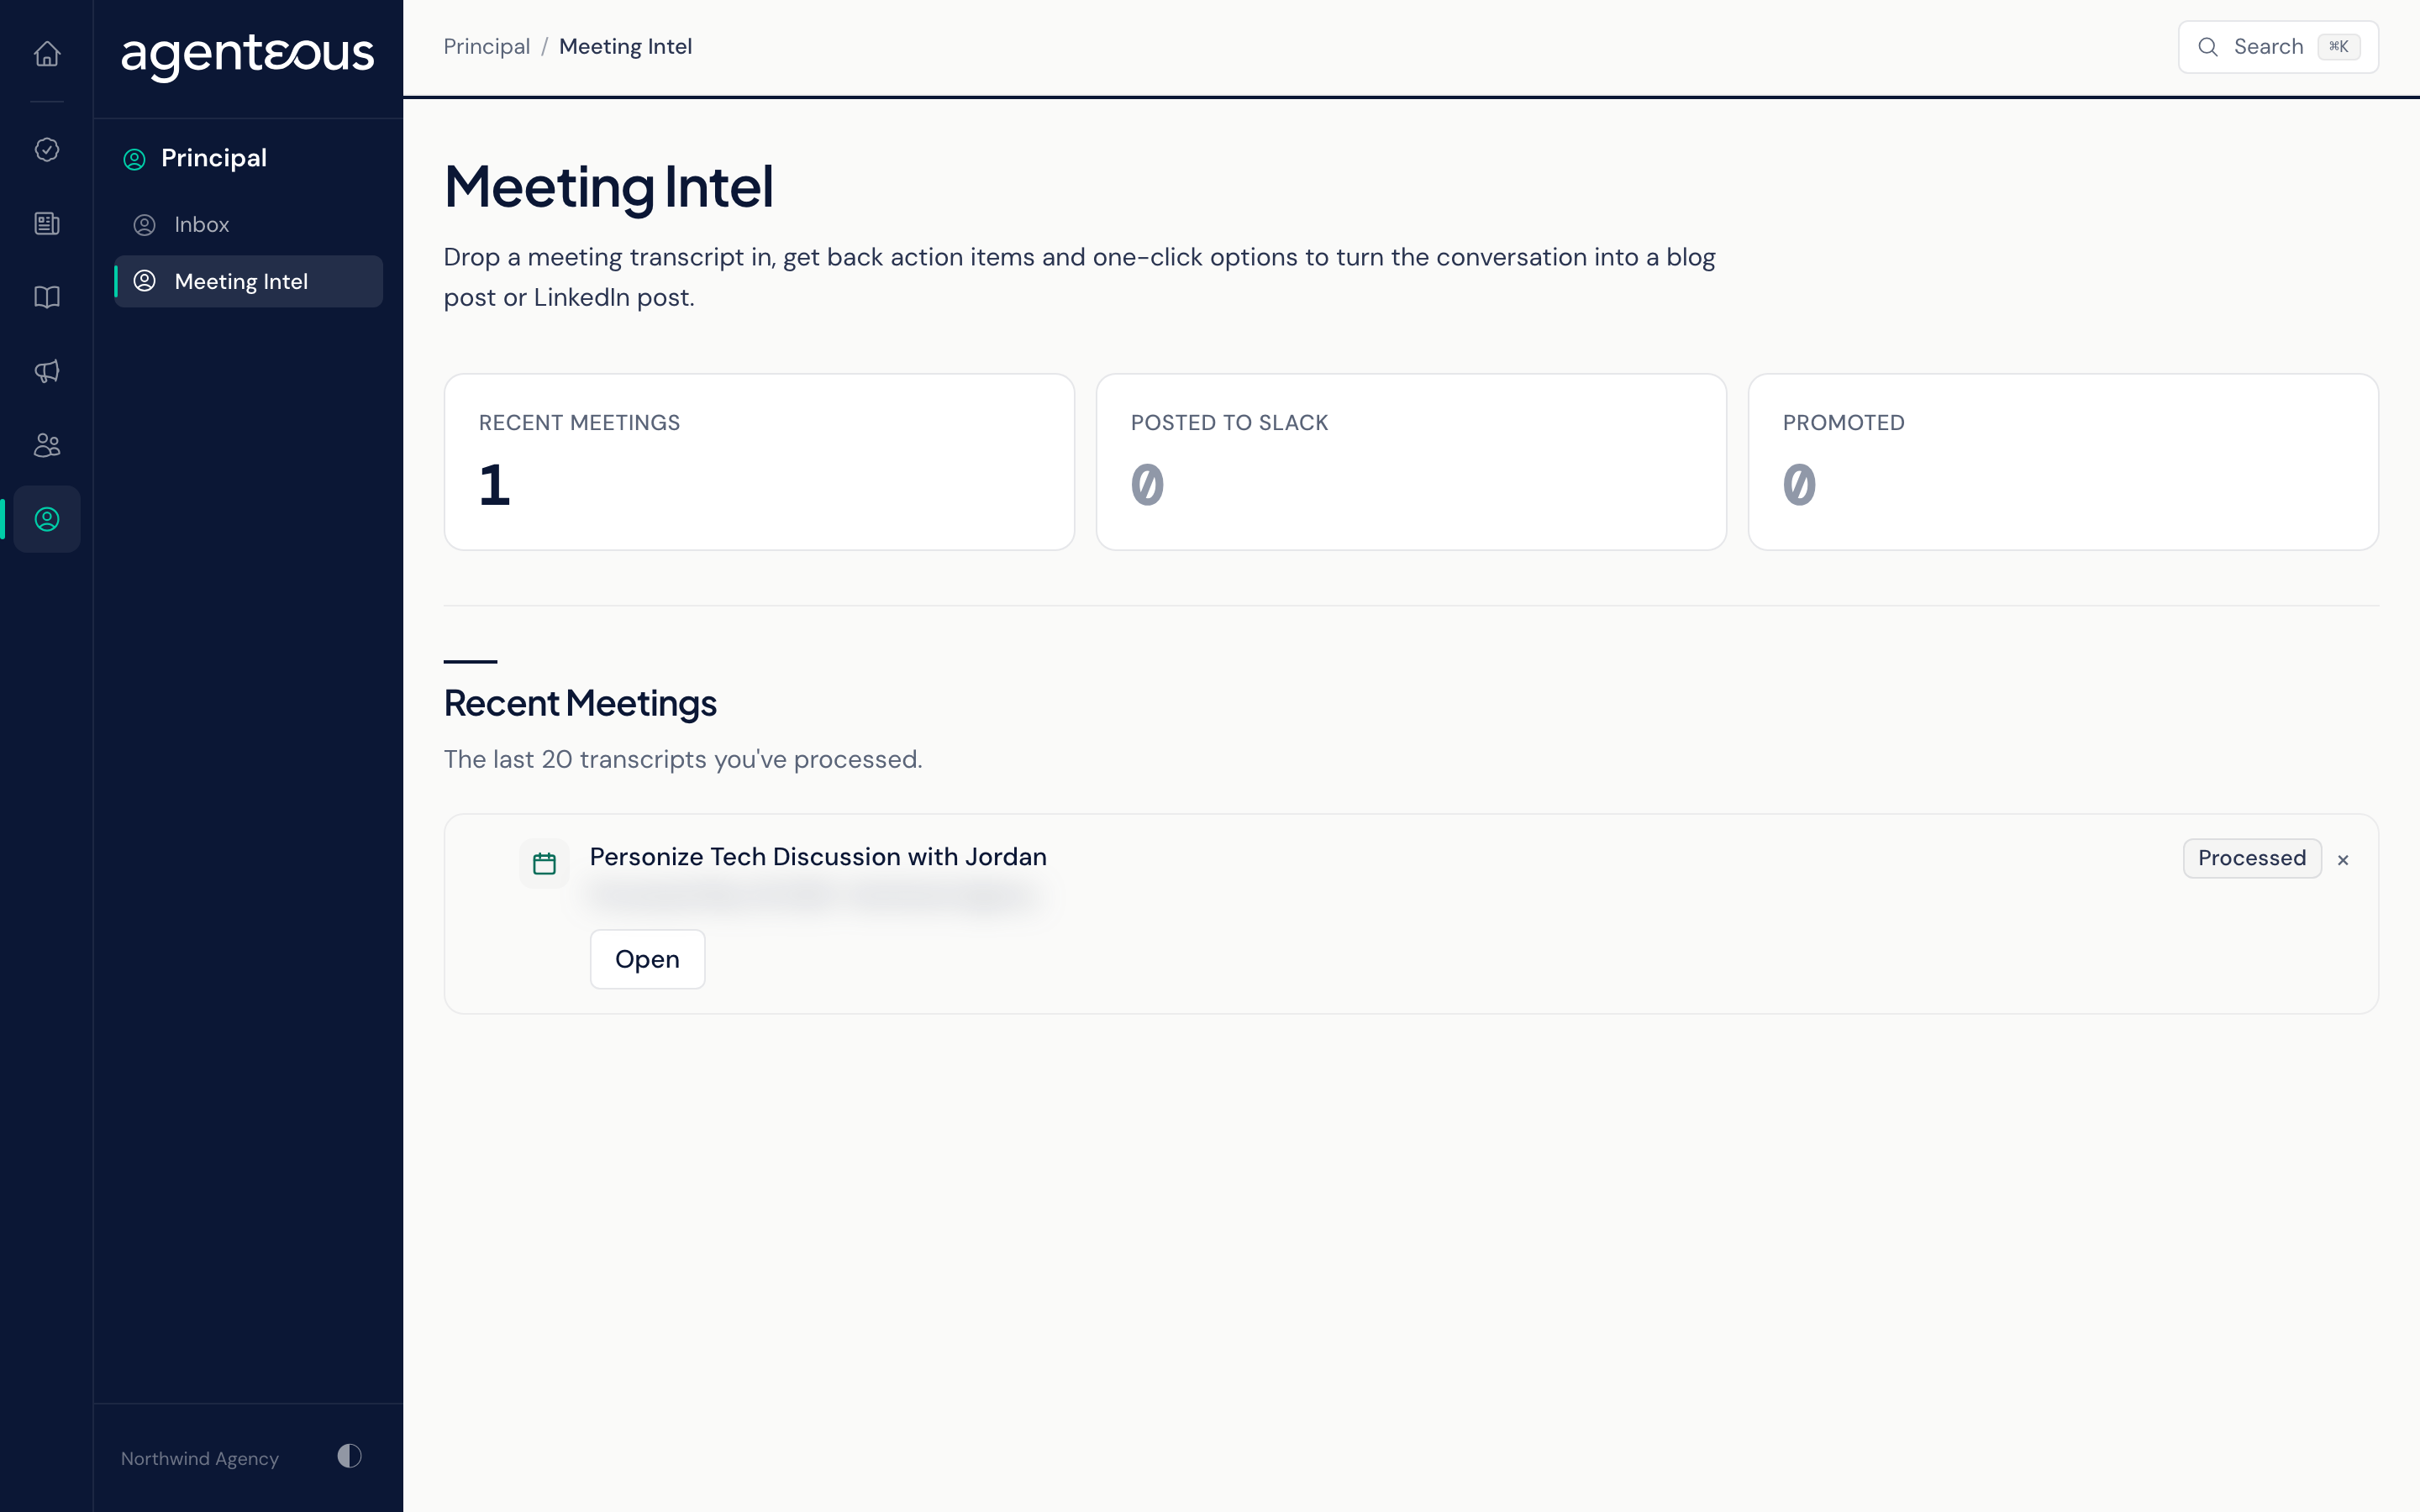The height and width of the screenshot is (1512, 2420).
Task: Toggle the dark/light theme icon
Action: 349,1456
